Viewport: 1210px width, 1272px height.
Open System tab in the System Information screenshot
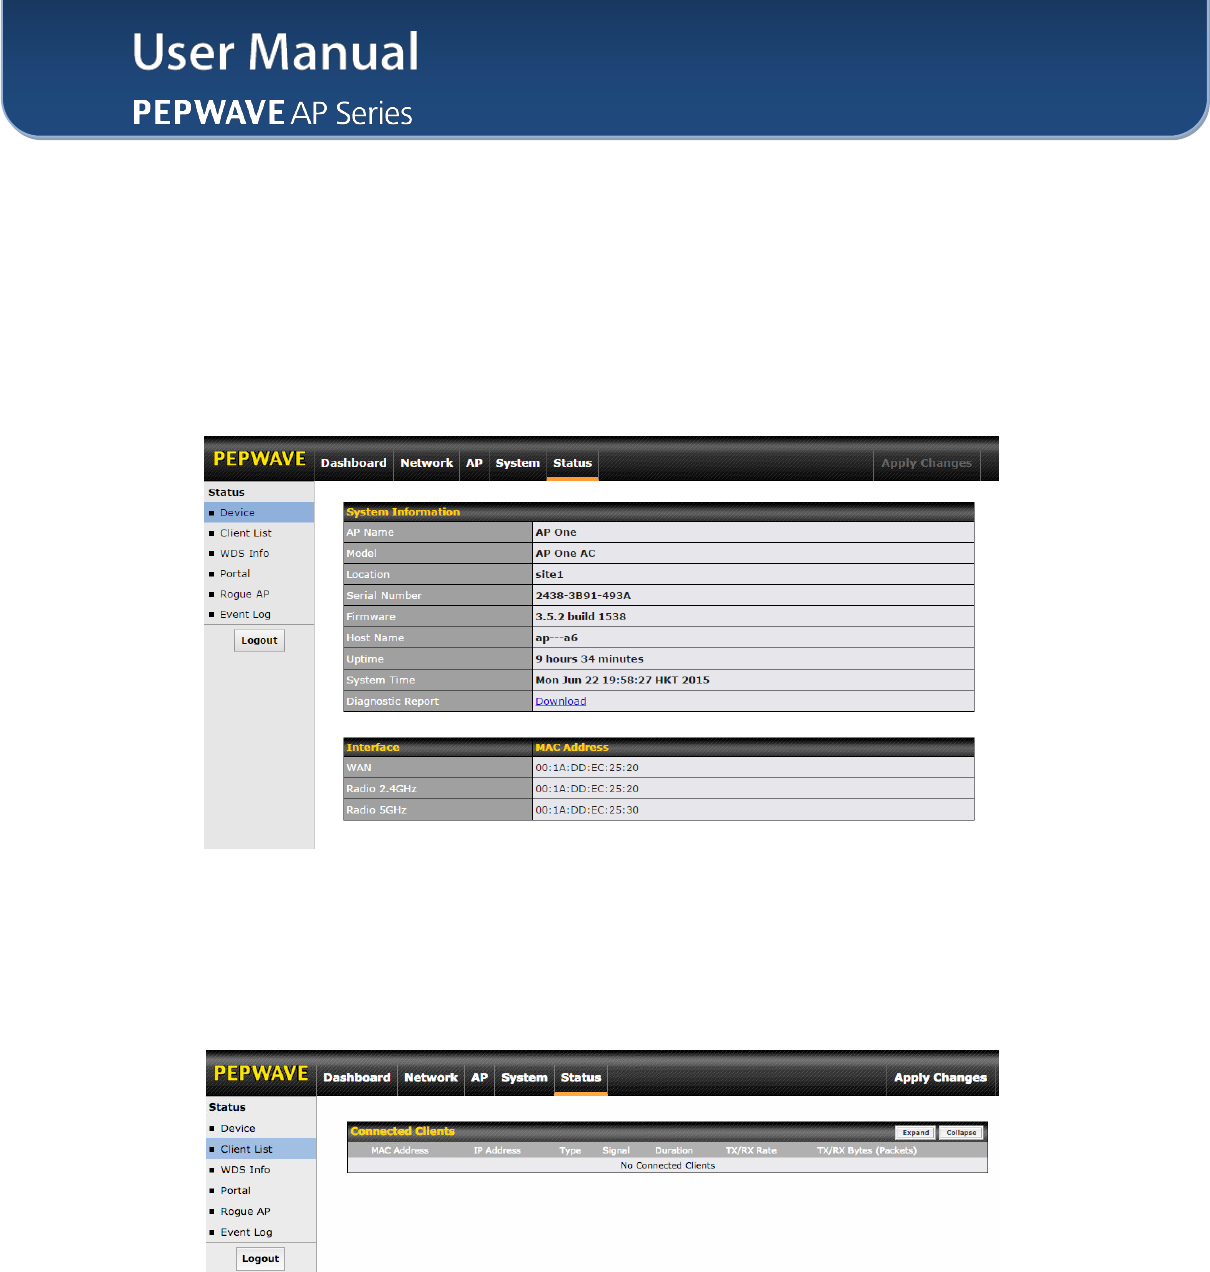517,463
